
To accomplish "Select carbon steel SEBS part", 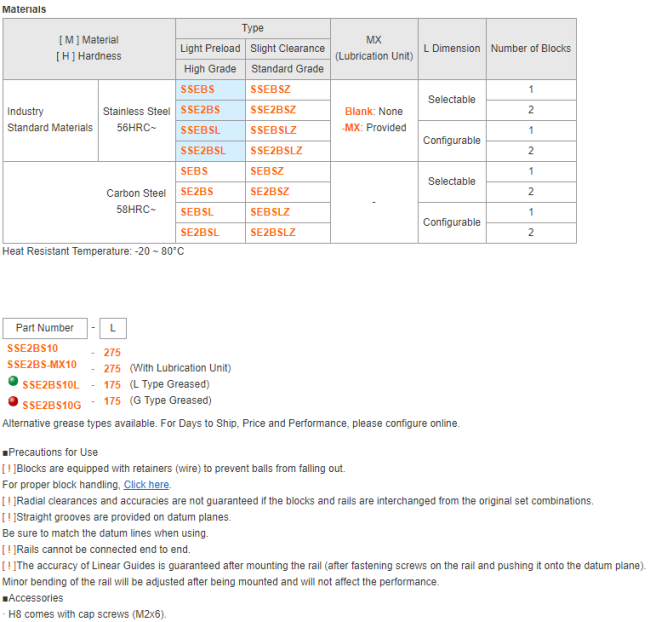I will (194, 171).
